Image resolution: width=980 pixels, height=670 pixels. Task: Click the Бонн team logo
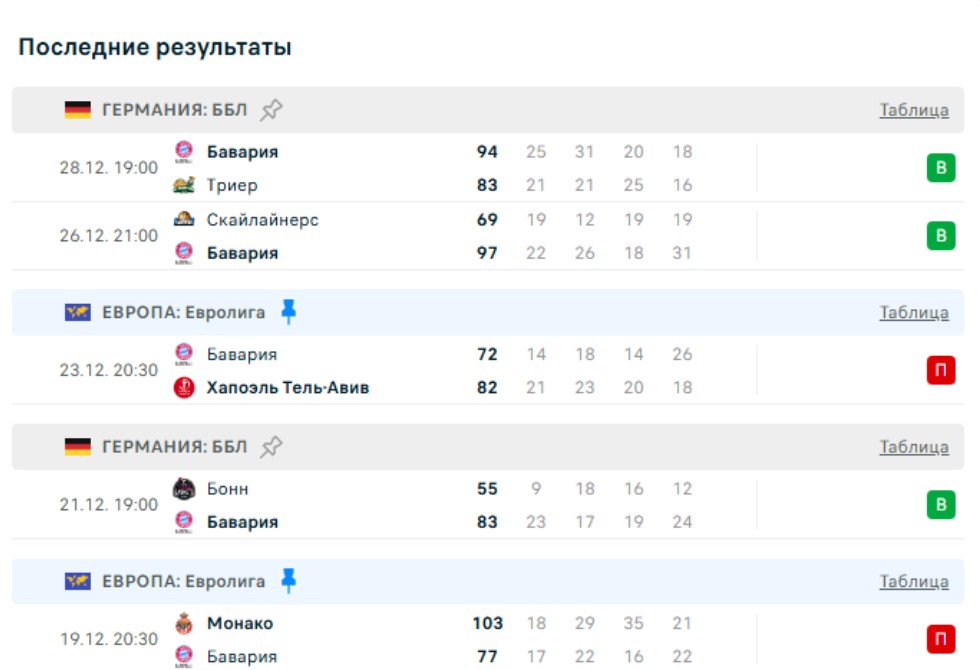pyautogui.click(x=183, y=489)
